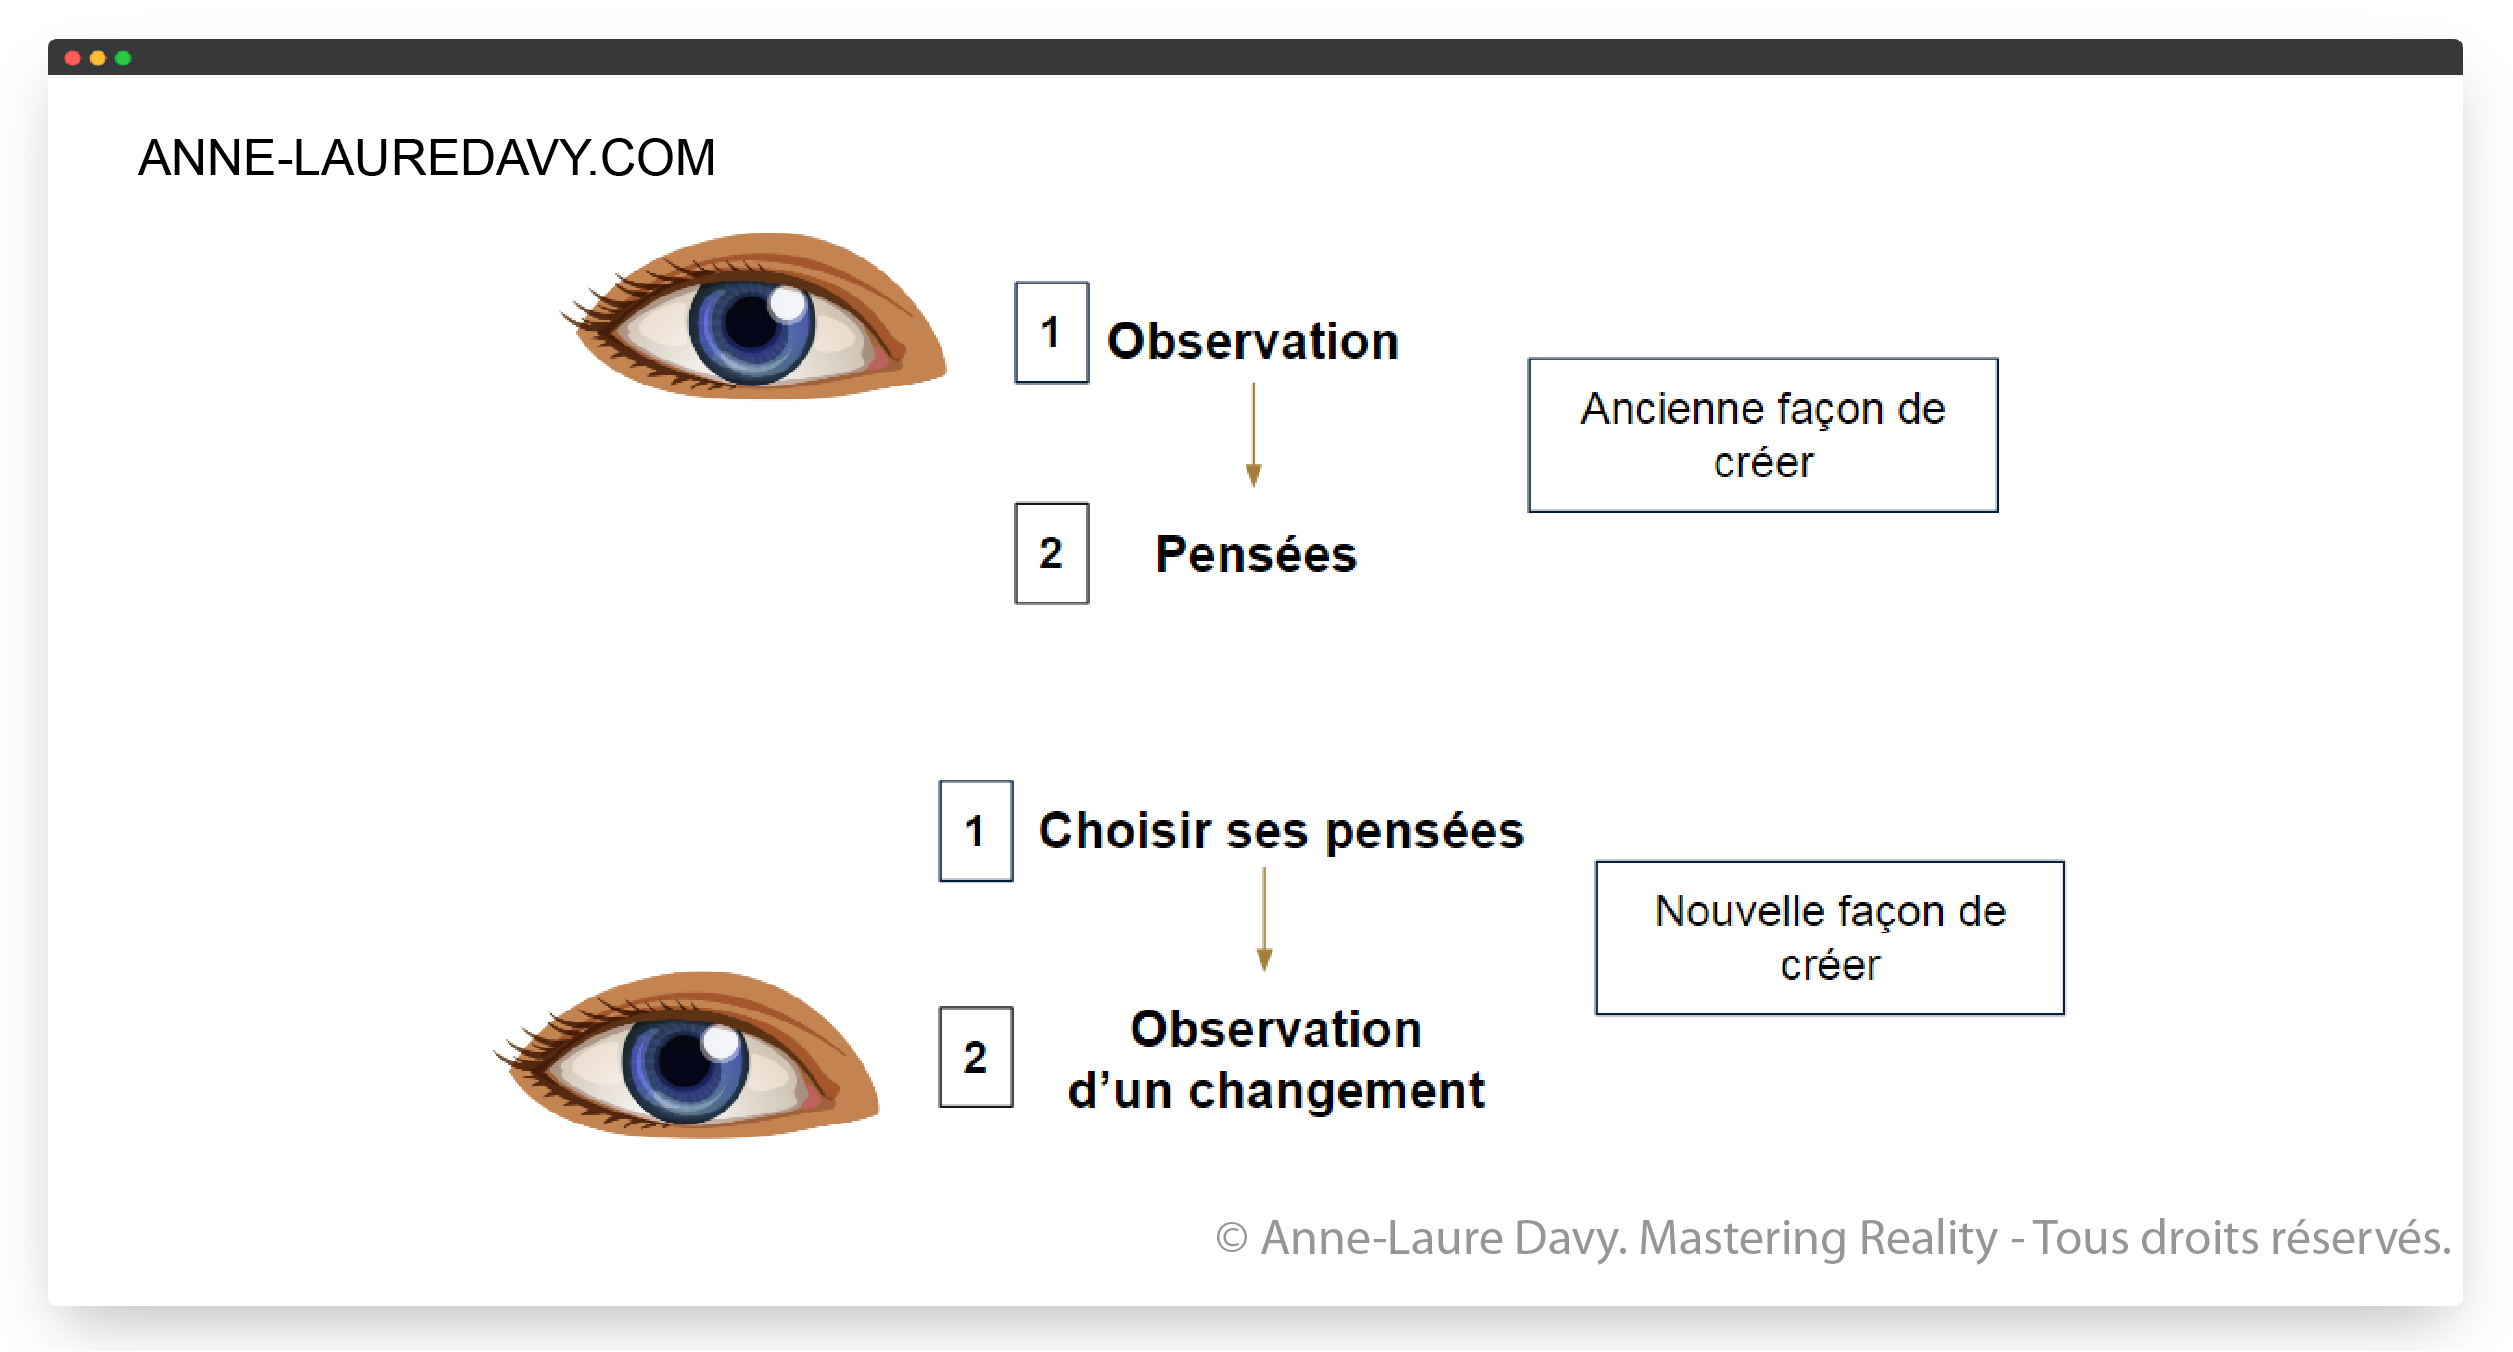Click the 'Ancienne façon de créer' box
Screen dimensions: 2513x1352
(1762, 435)
